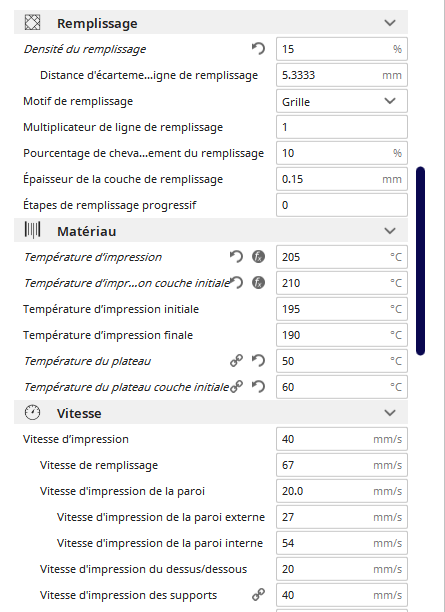Click link icon beside Température du plateau
Screen dimensions: 445x612
point(236,361)
